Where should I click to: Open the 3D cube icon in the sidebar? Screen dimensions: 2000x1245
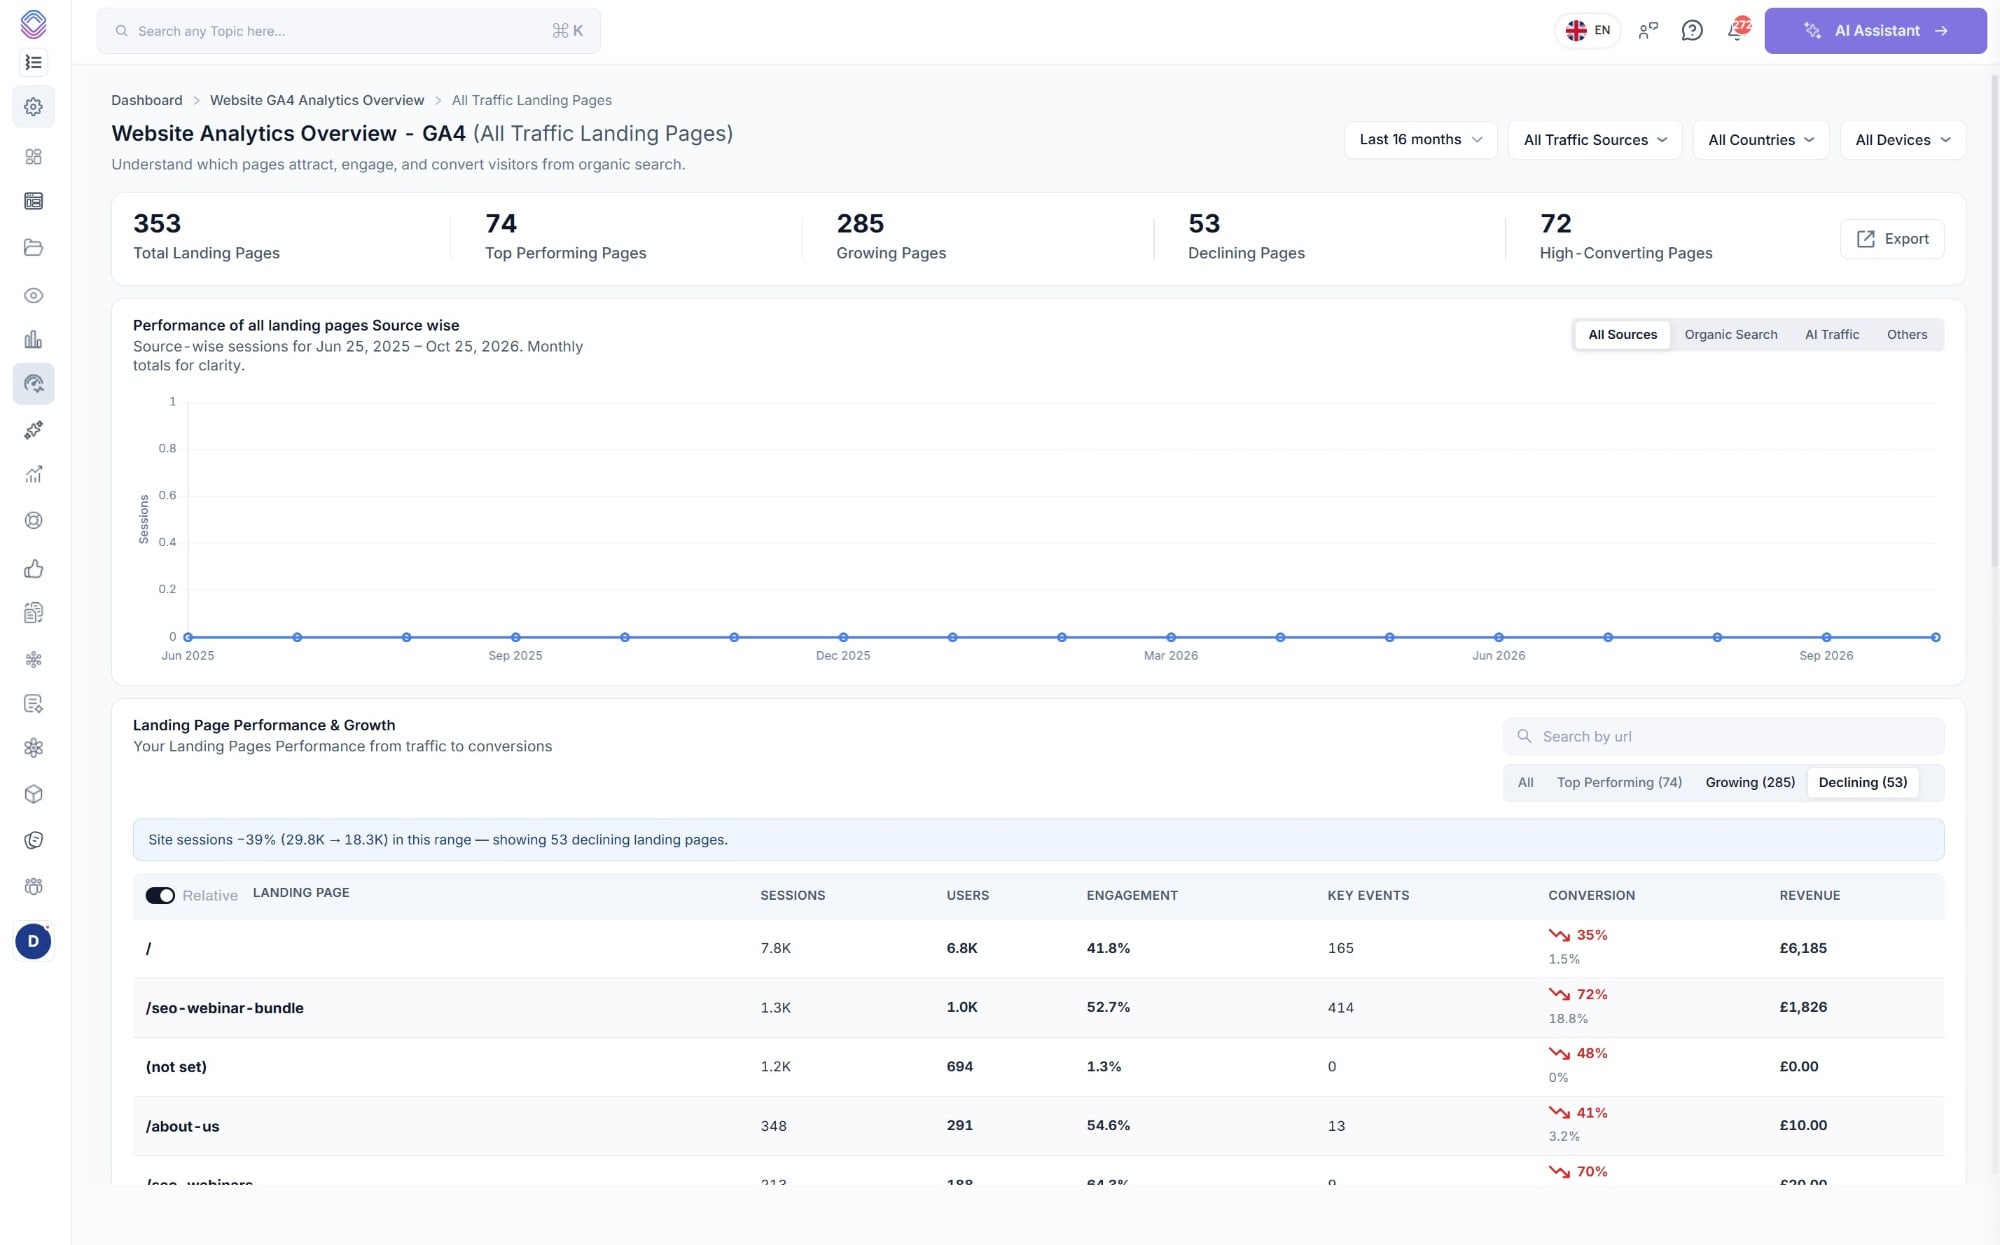pyautogui.click(x=33, y=795)
